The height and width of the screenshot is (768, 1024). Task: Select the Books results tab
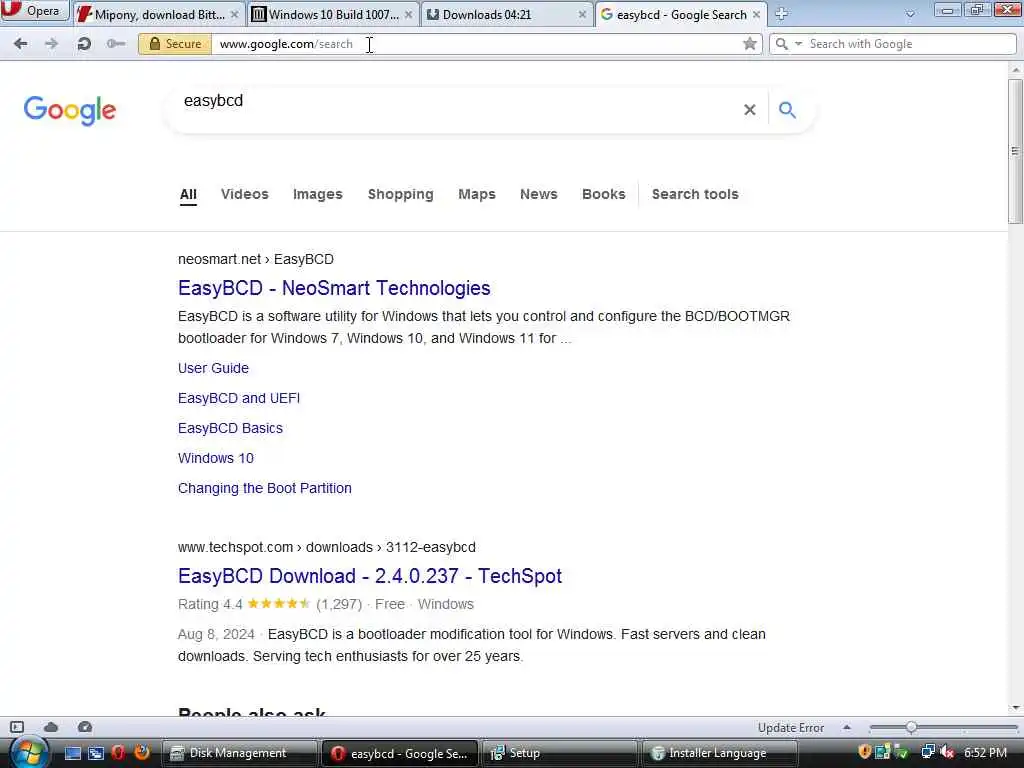click(x=603, y=194)
